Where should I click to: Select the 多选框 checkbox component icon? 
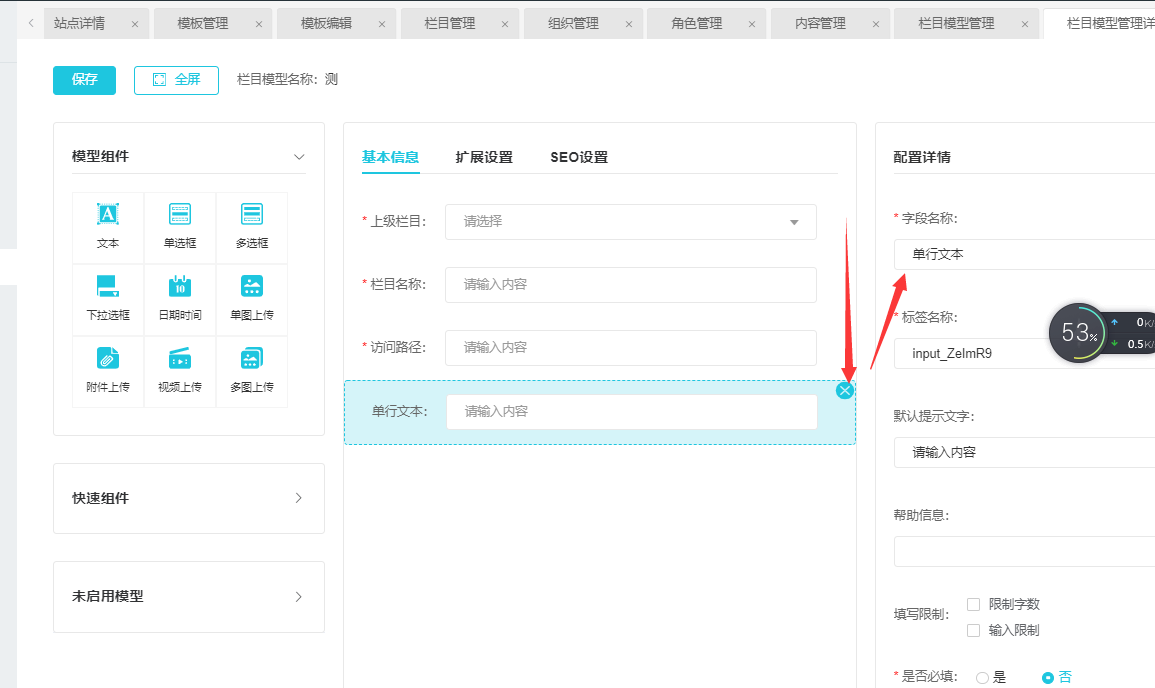[252, 214]
